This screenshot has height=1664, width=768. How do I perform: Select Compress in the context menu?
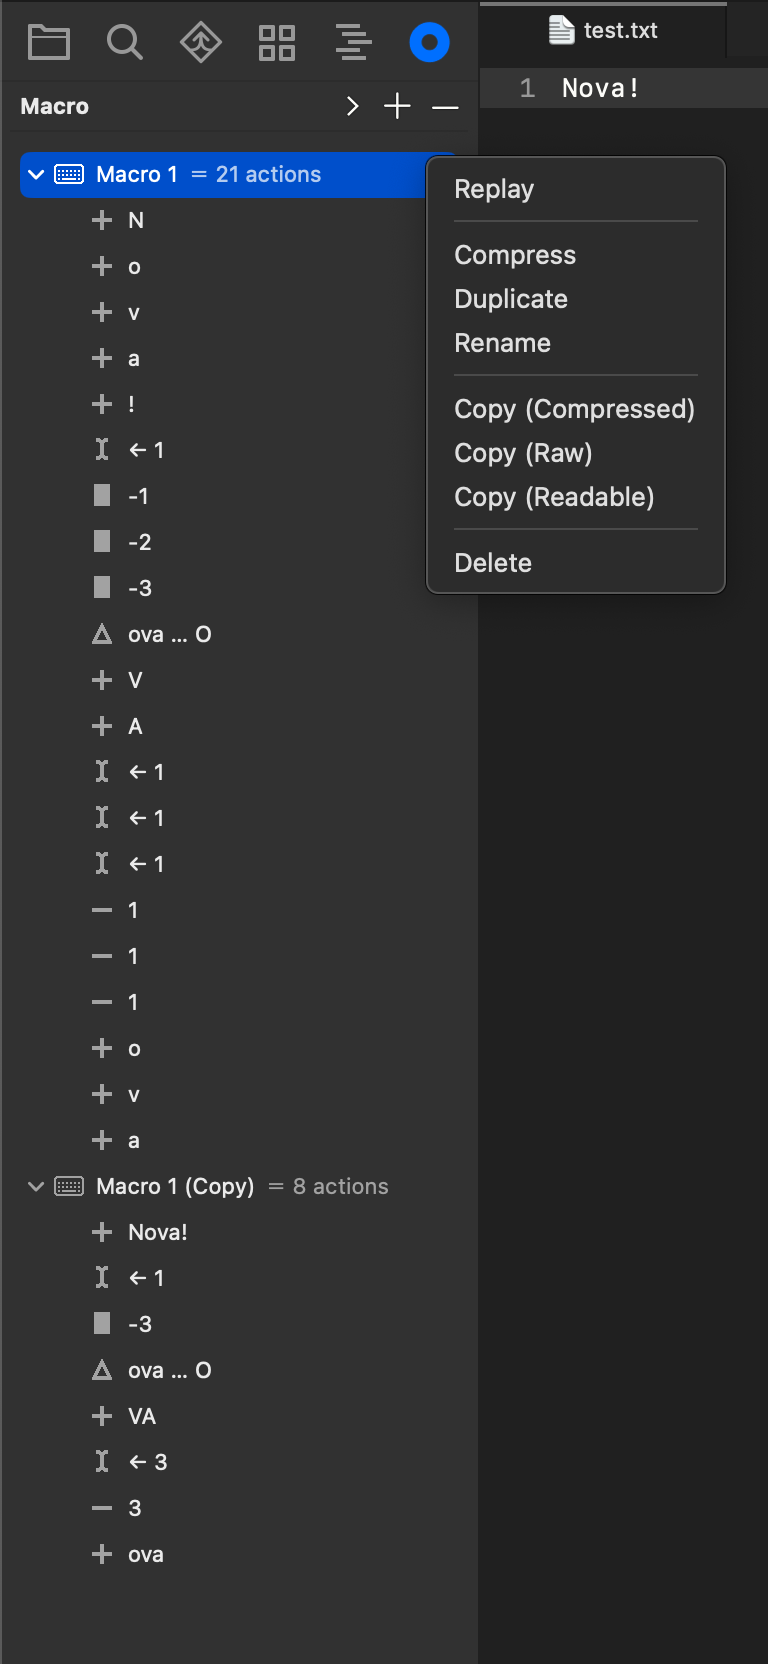(515, 255)
